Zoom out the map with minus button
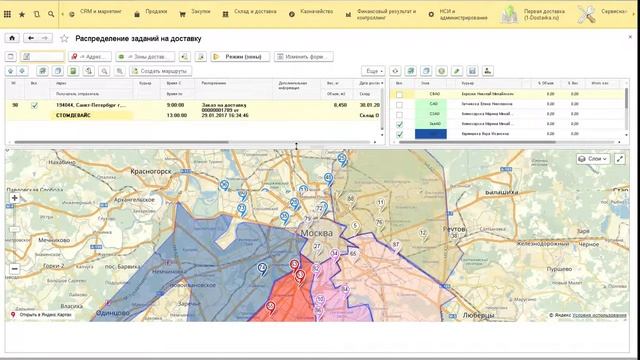The width and height of the screenshot is (640, 360). click(x=15, y=269)
